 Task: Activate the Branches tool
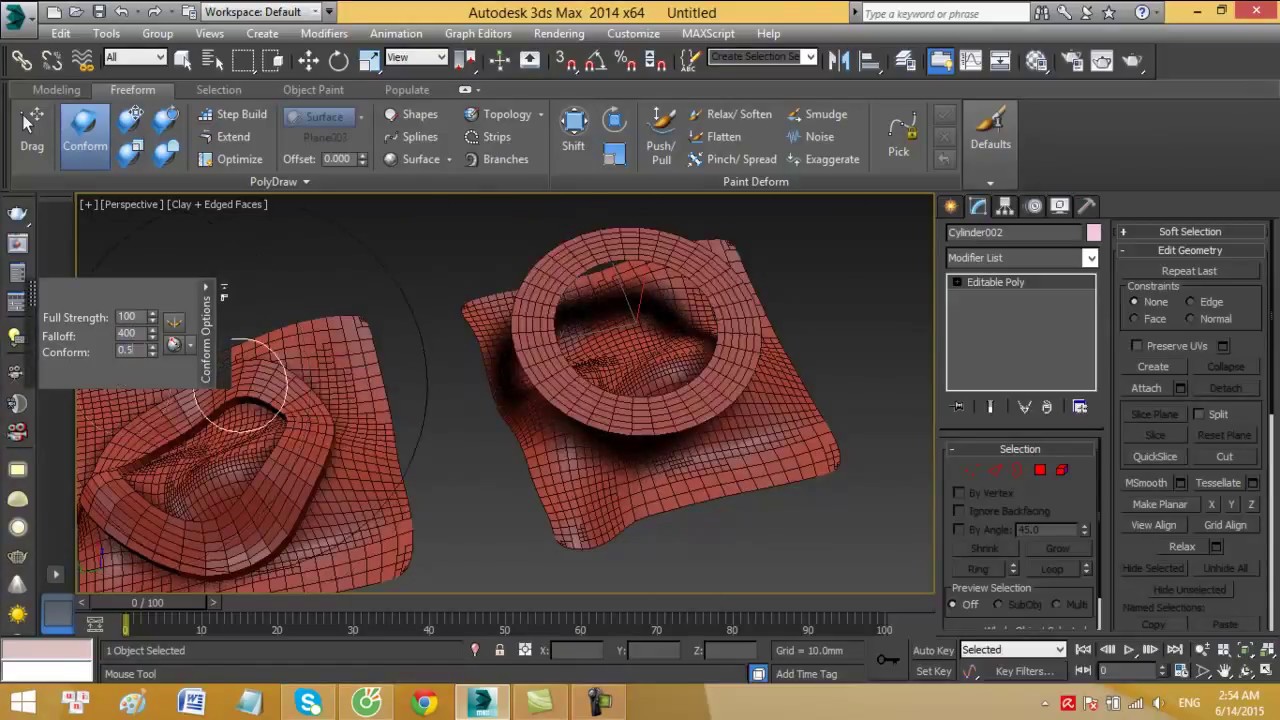pos(497,159)
